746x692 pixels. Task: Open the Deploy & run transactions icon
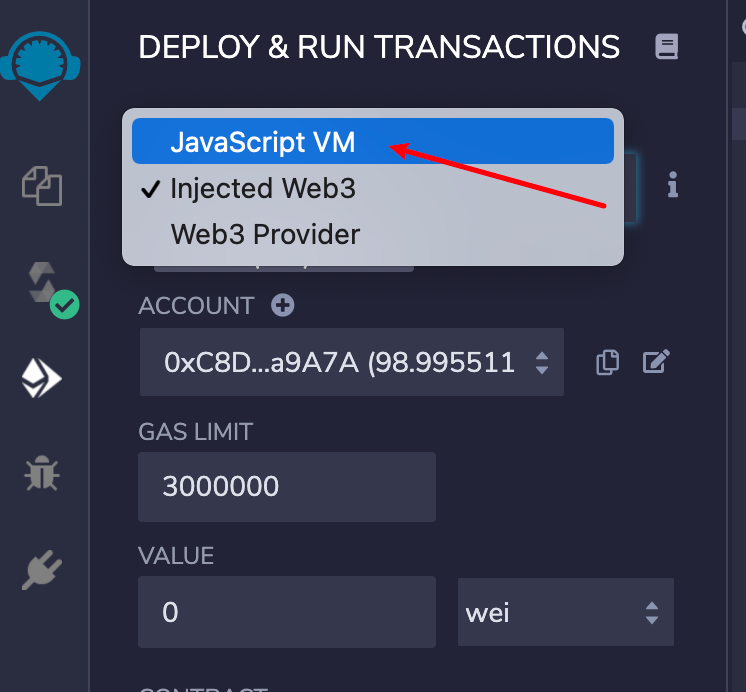41,378
